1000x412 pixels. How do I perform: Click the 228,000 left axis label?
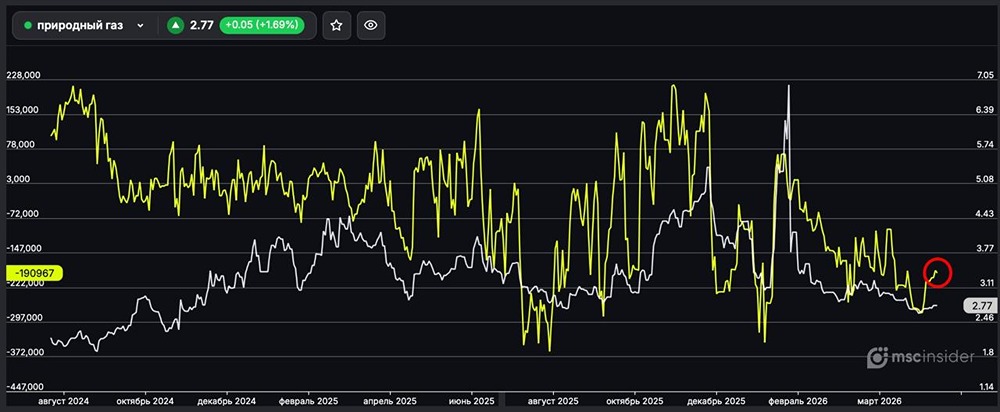click(x=25, y=76)
